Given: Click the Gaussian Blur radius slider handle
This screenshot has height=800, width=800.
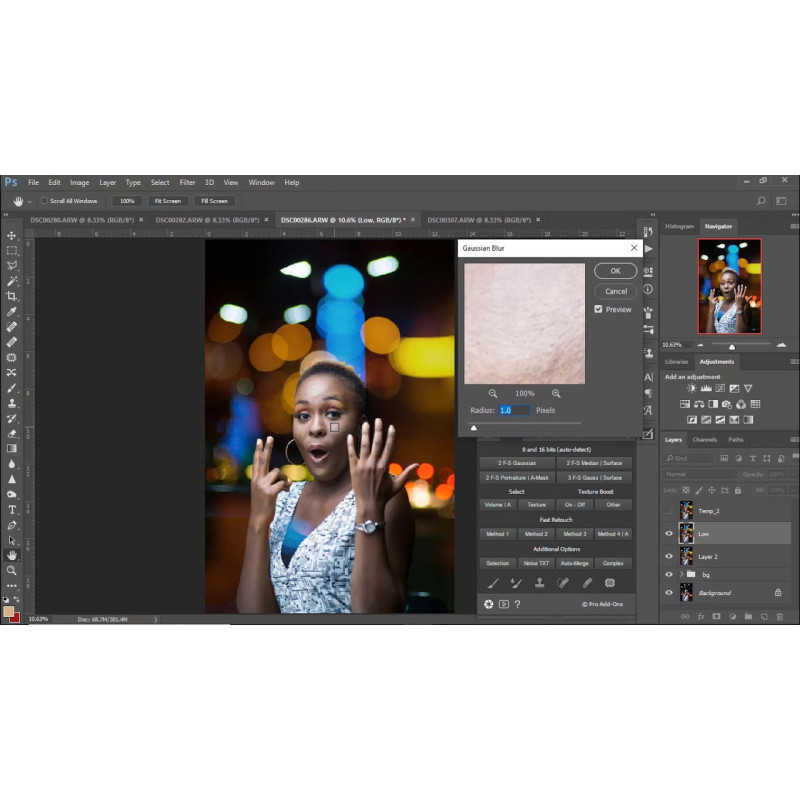Looking at the screenshot, I should coord(474,428).
